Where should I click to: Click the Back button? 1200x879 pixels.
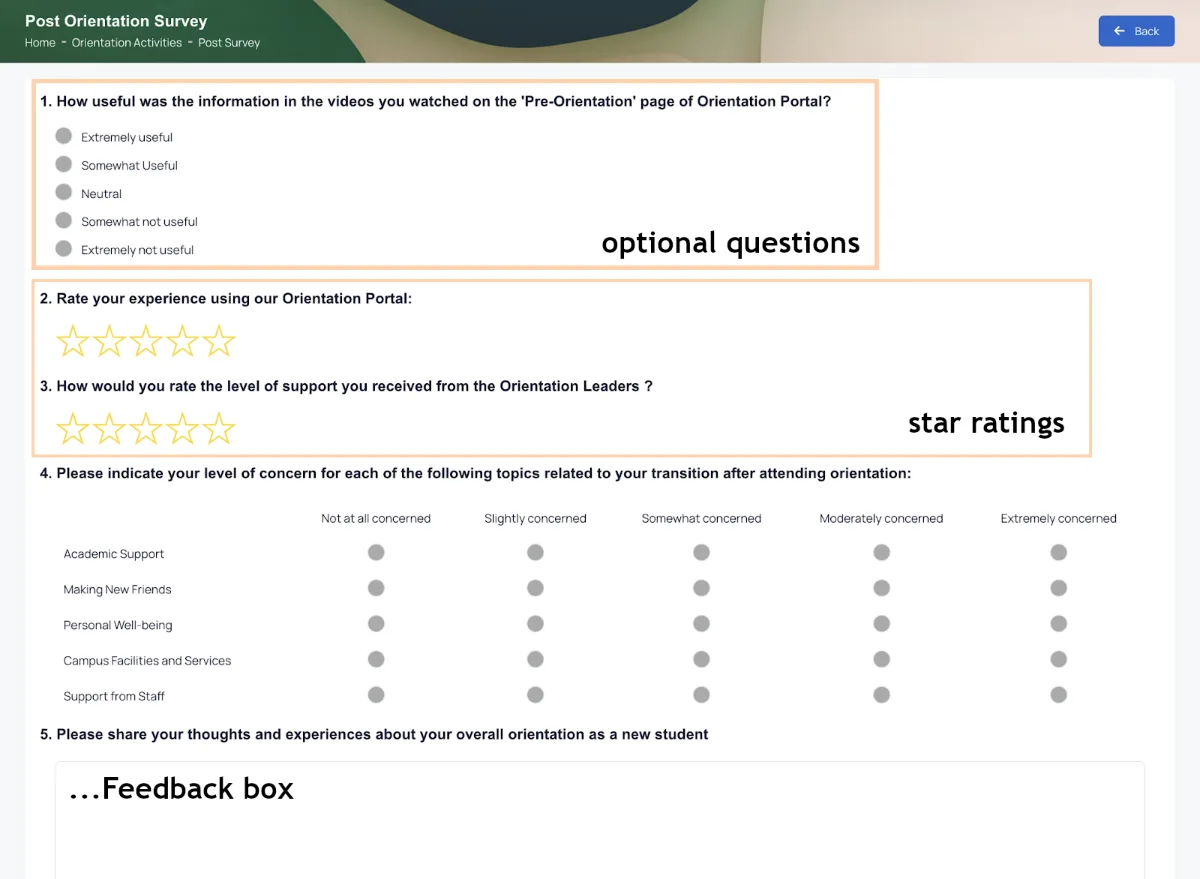click(1136, 31)
